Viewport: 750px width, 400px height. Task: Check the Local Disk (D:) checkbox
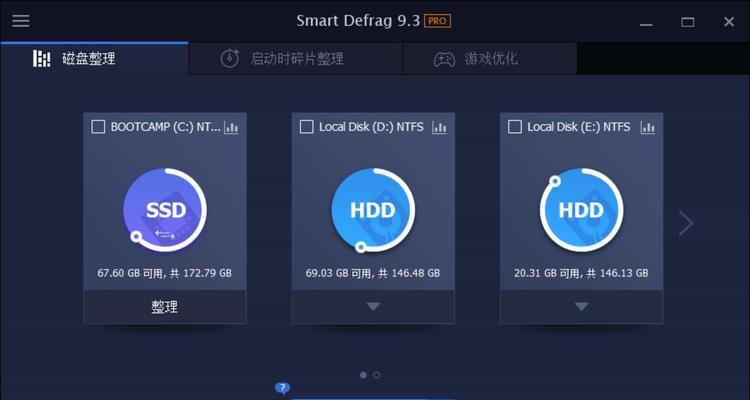point(306,127)
